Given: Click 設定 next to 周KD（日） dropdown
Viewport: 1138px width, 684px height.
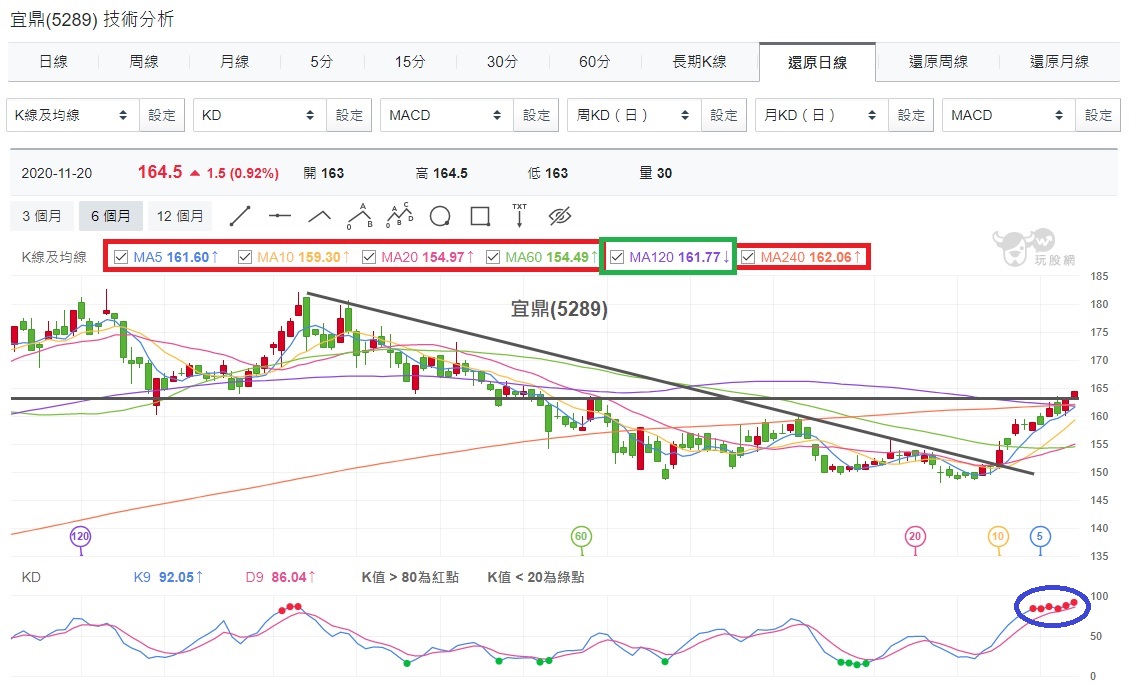Looking at the screenshot, I should pyautogui.click(x=724, y=115).
